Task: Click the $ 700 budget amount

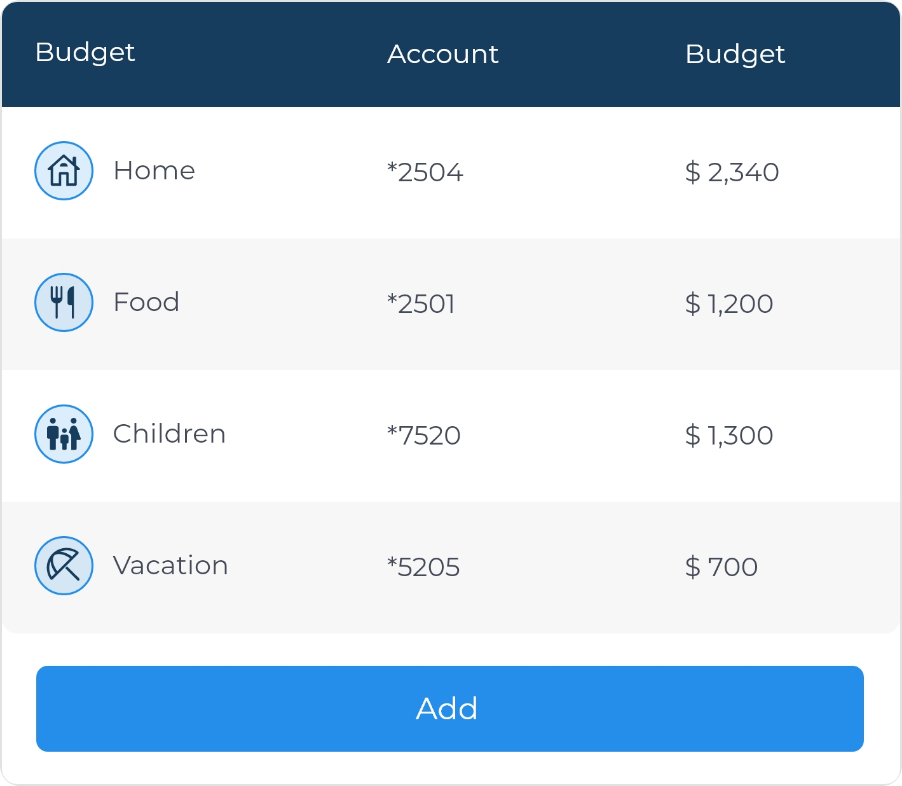Action: [721, 567]
